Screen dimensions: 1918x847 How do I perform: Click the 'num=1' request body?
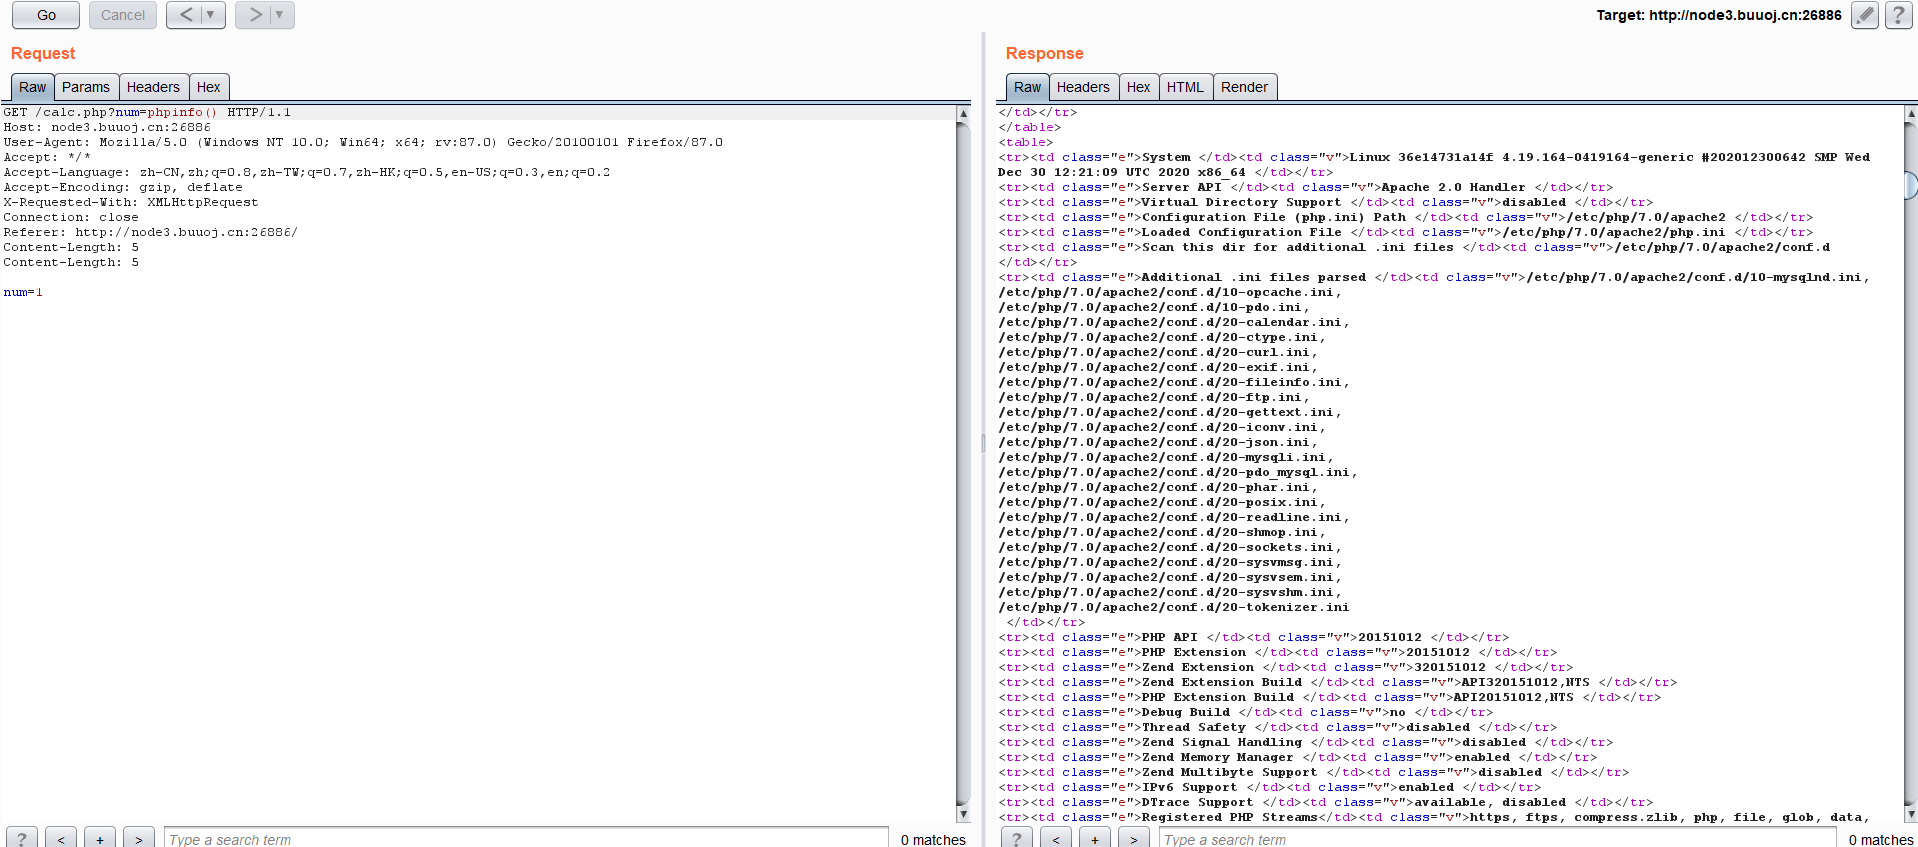click(23, 292)
